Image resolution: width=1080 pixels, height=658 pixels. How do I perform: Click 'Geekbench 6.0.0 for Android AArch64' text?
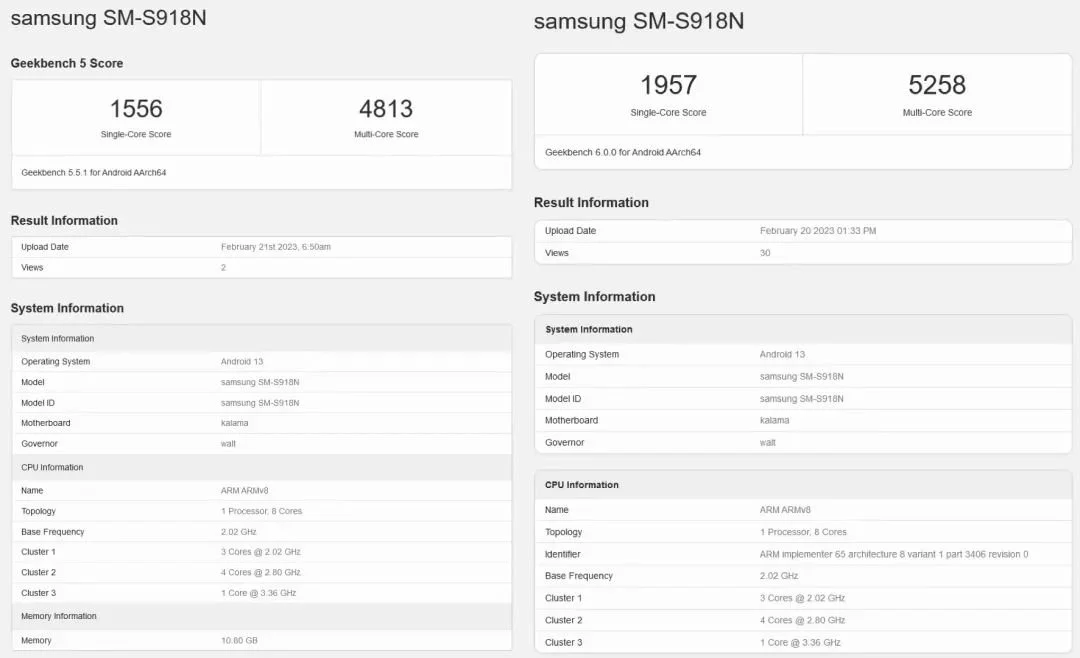[623, 152]
